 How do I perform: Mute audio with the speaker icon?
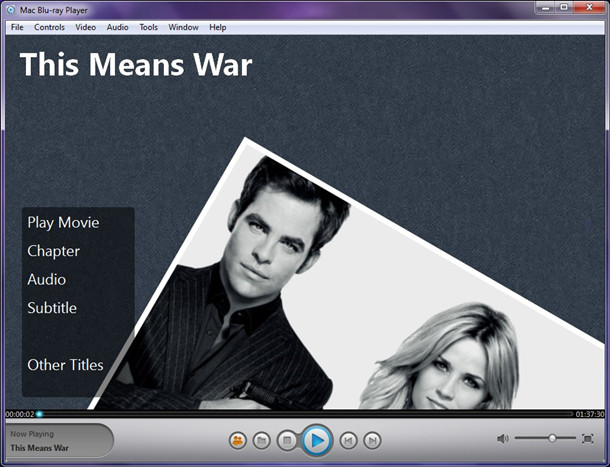point(503,439)
